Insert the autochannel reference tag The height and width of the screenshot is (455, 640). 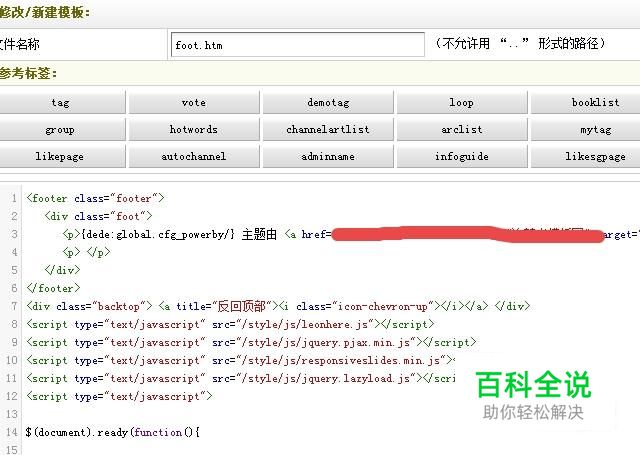tap(194, 156)
